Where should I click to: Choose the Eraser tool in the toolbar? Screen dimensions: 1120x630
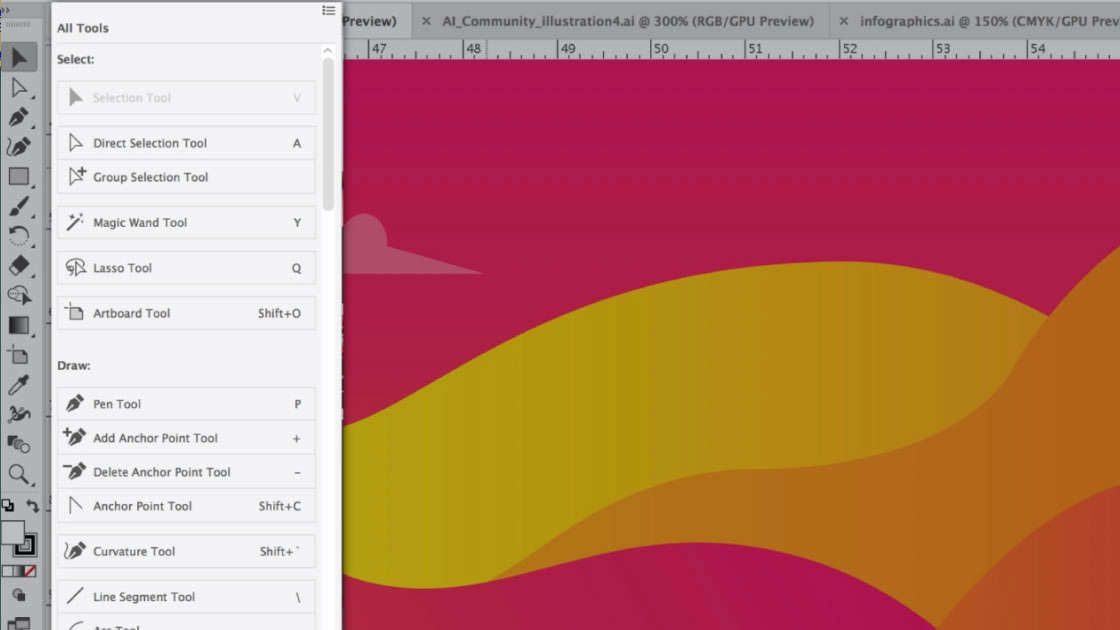pyautogui.click(x=19, y=266)
